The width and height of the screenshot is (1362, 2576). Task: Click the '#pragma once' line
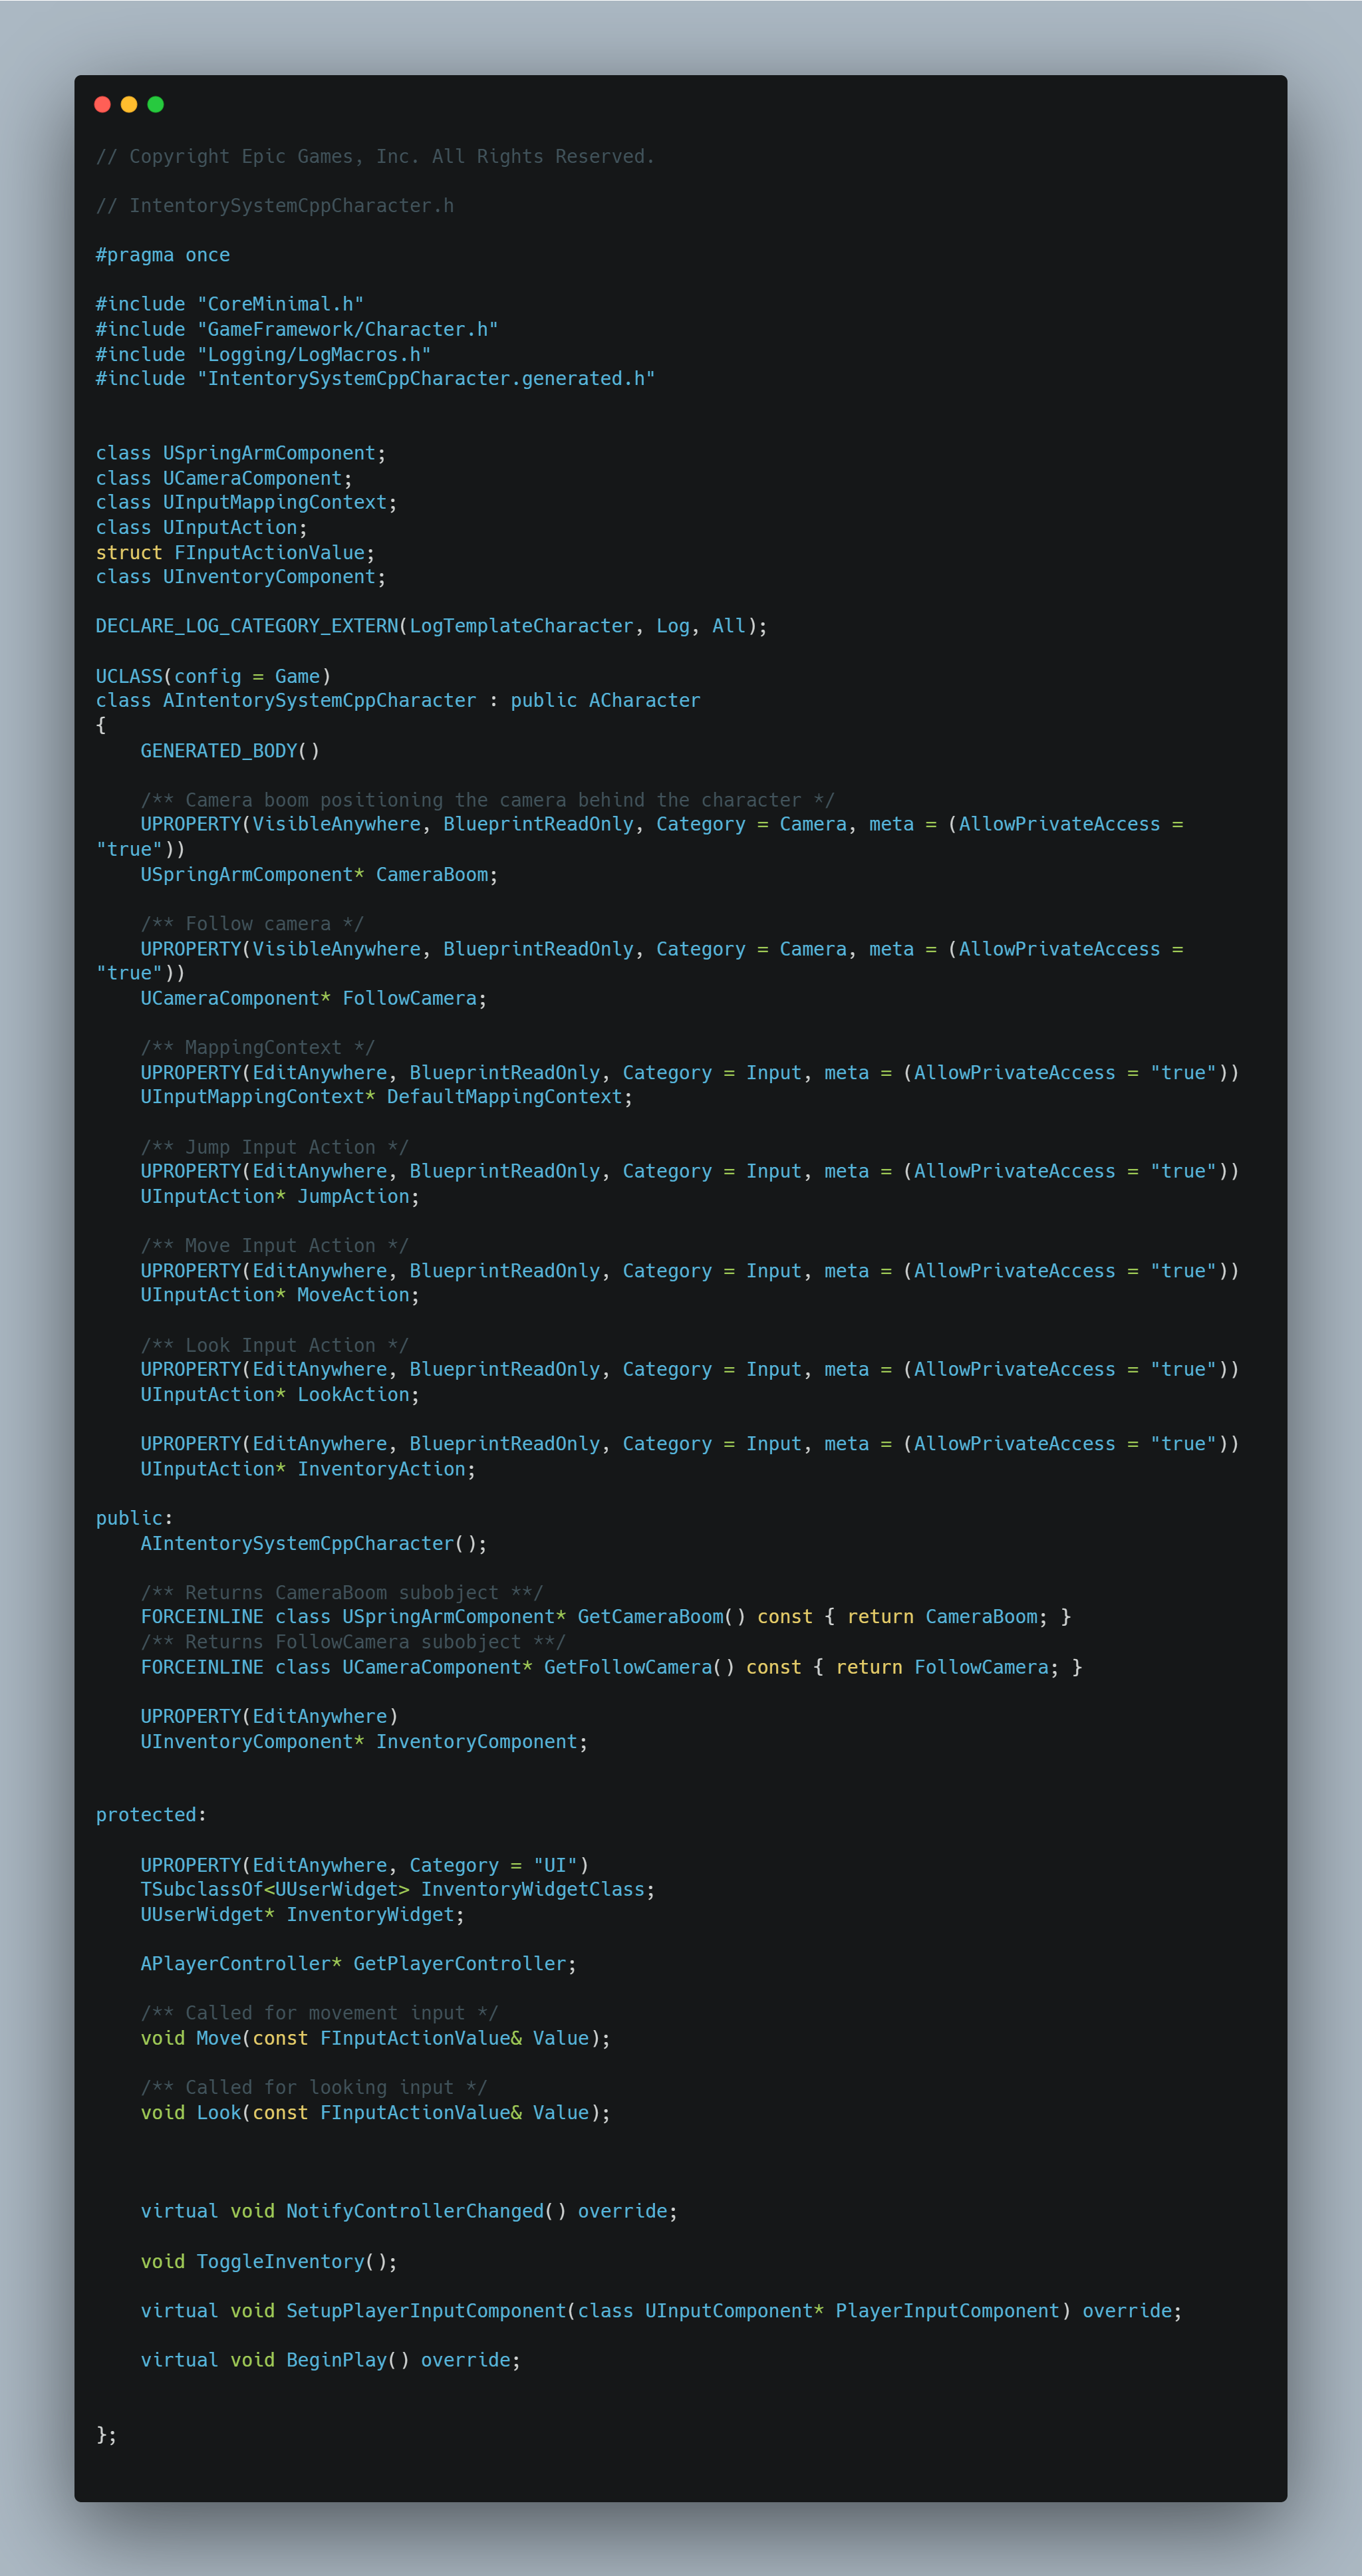tap(162, 255)
